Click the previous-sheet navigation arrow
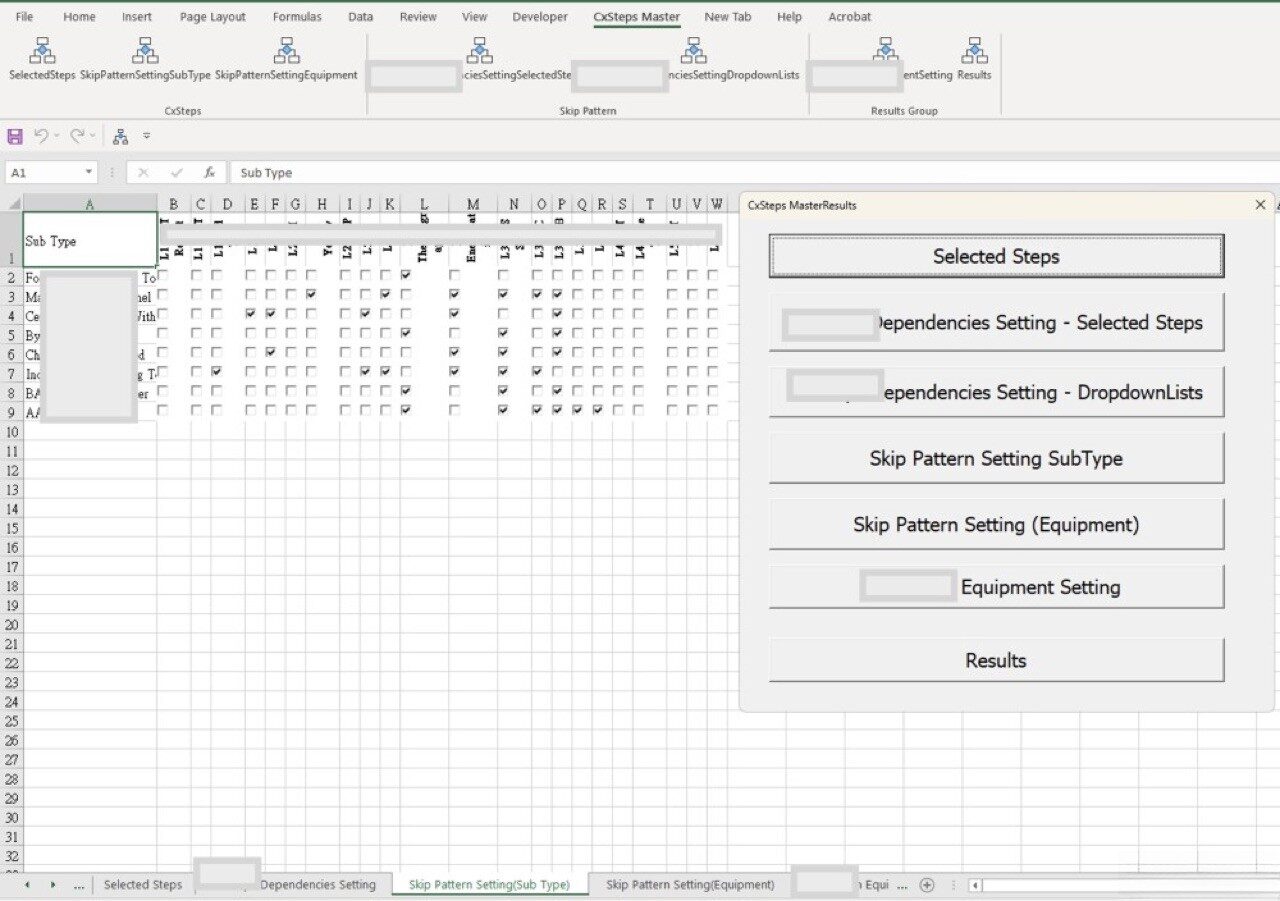 pos(27,885)
